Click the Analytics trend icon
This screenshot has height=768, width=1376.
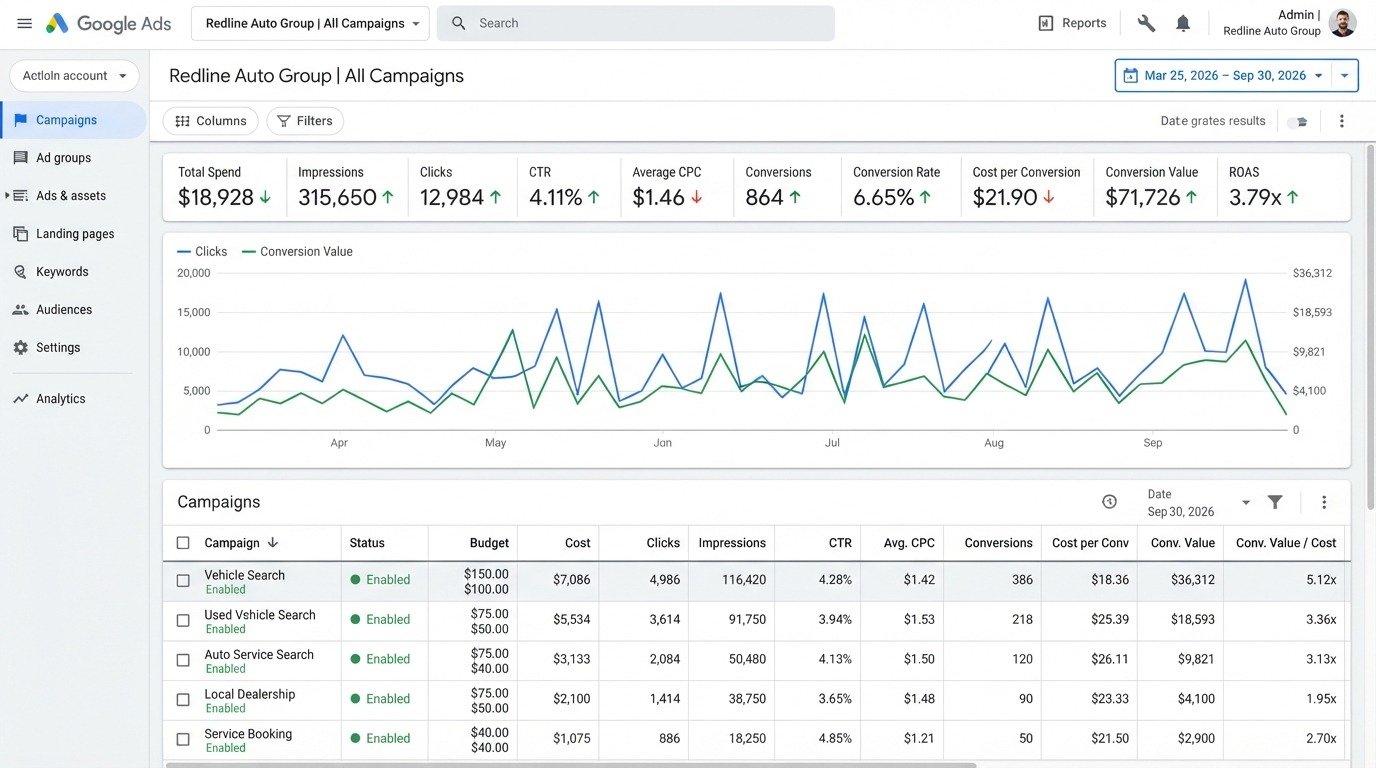(x=20, y=399)
